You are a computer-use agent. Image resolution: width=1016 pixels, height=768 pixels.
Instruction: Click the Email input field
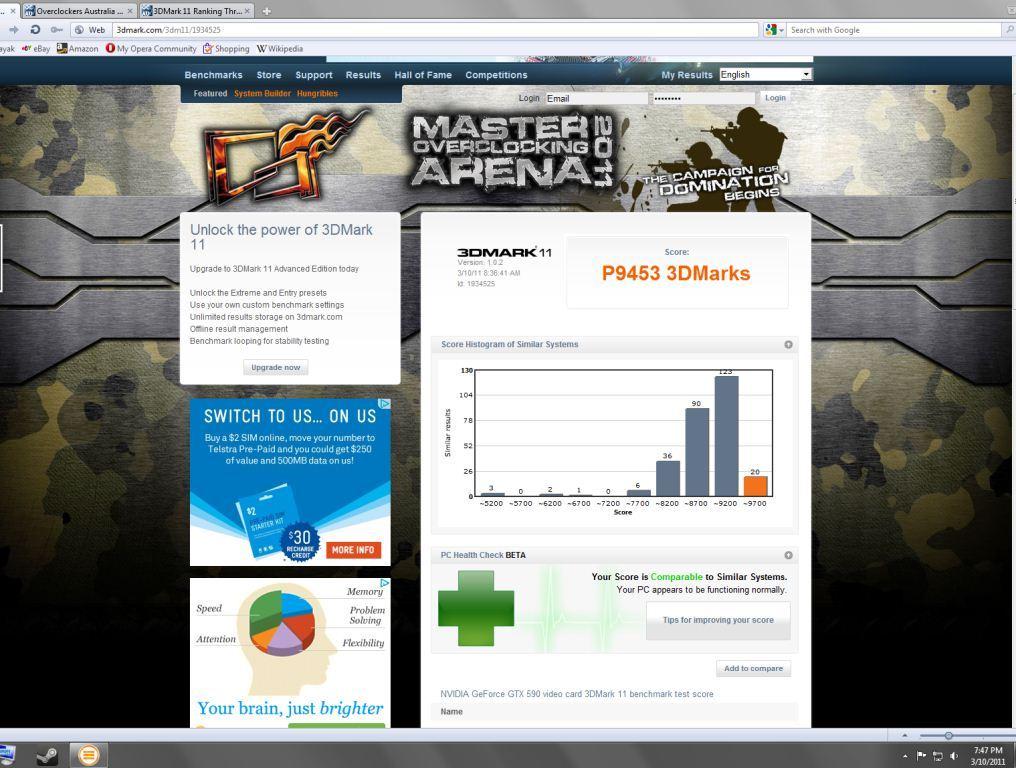596,99
